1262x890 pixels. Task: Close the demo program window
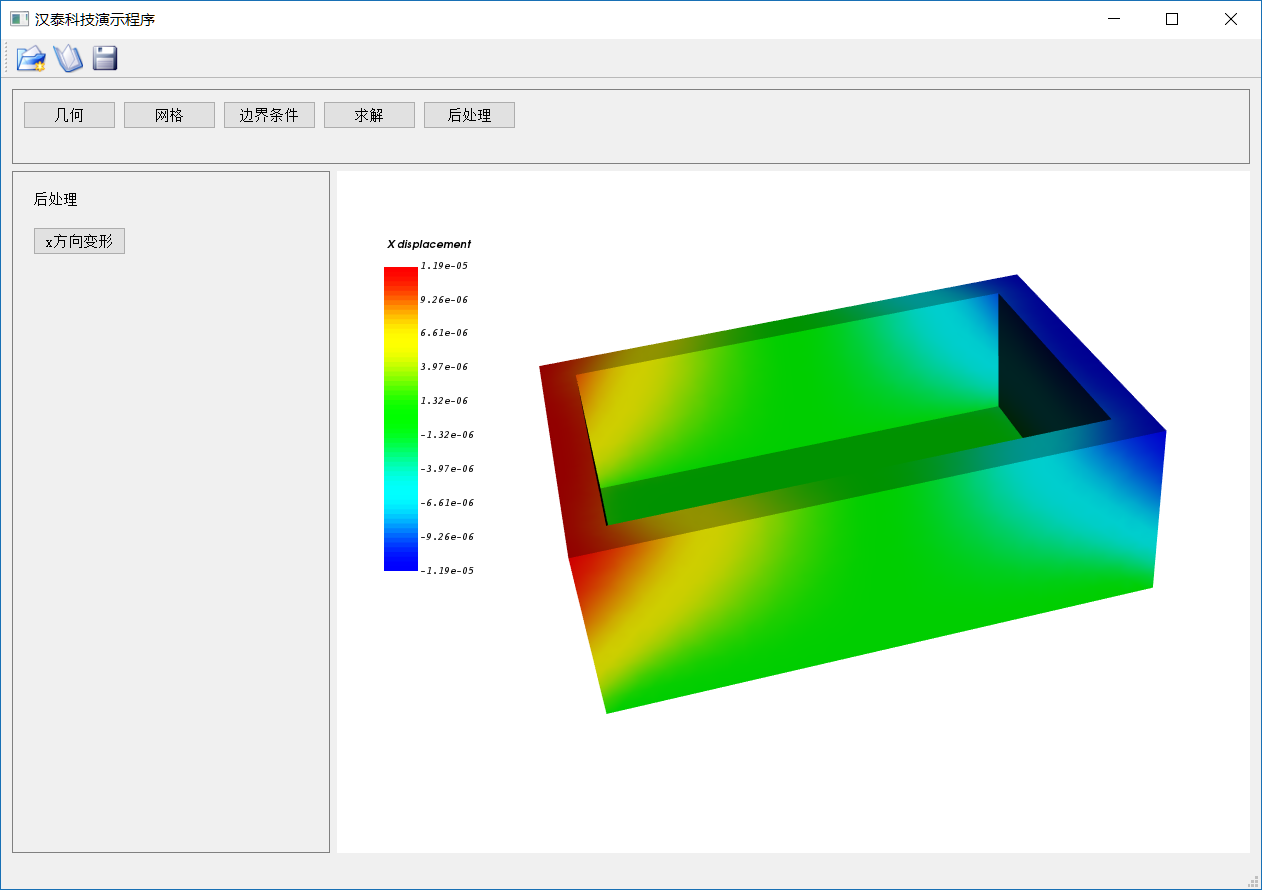pos(1231,19)
